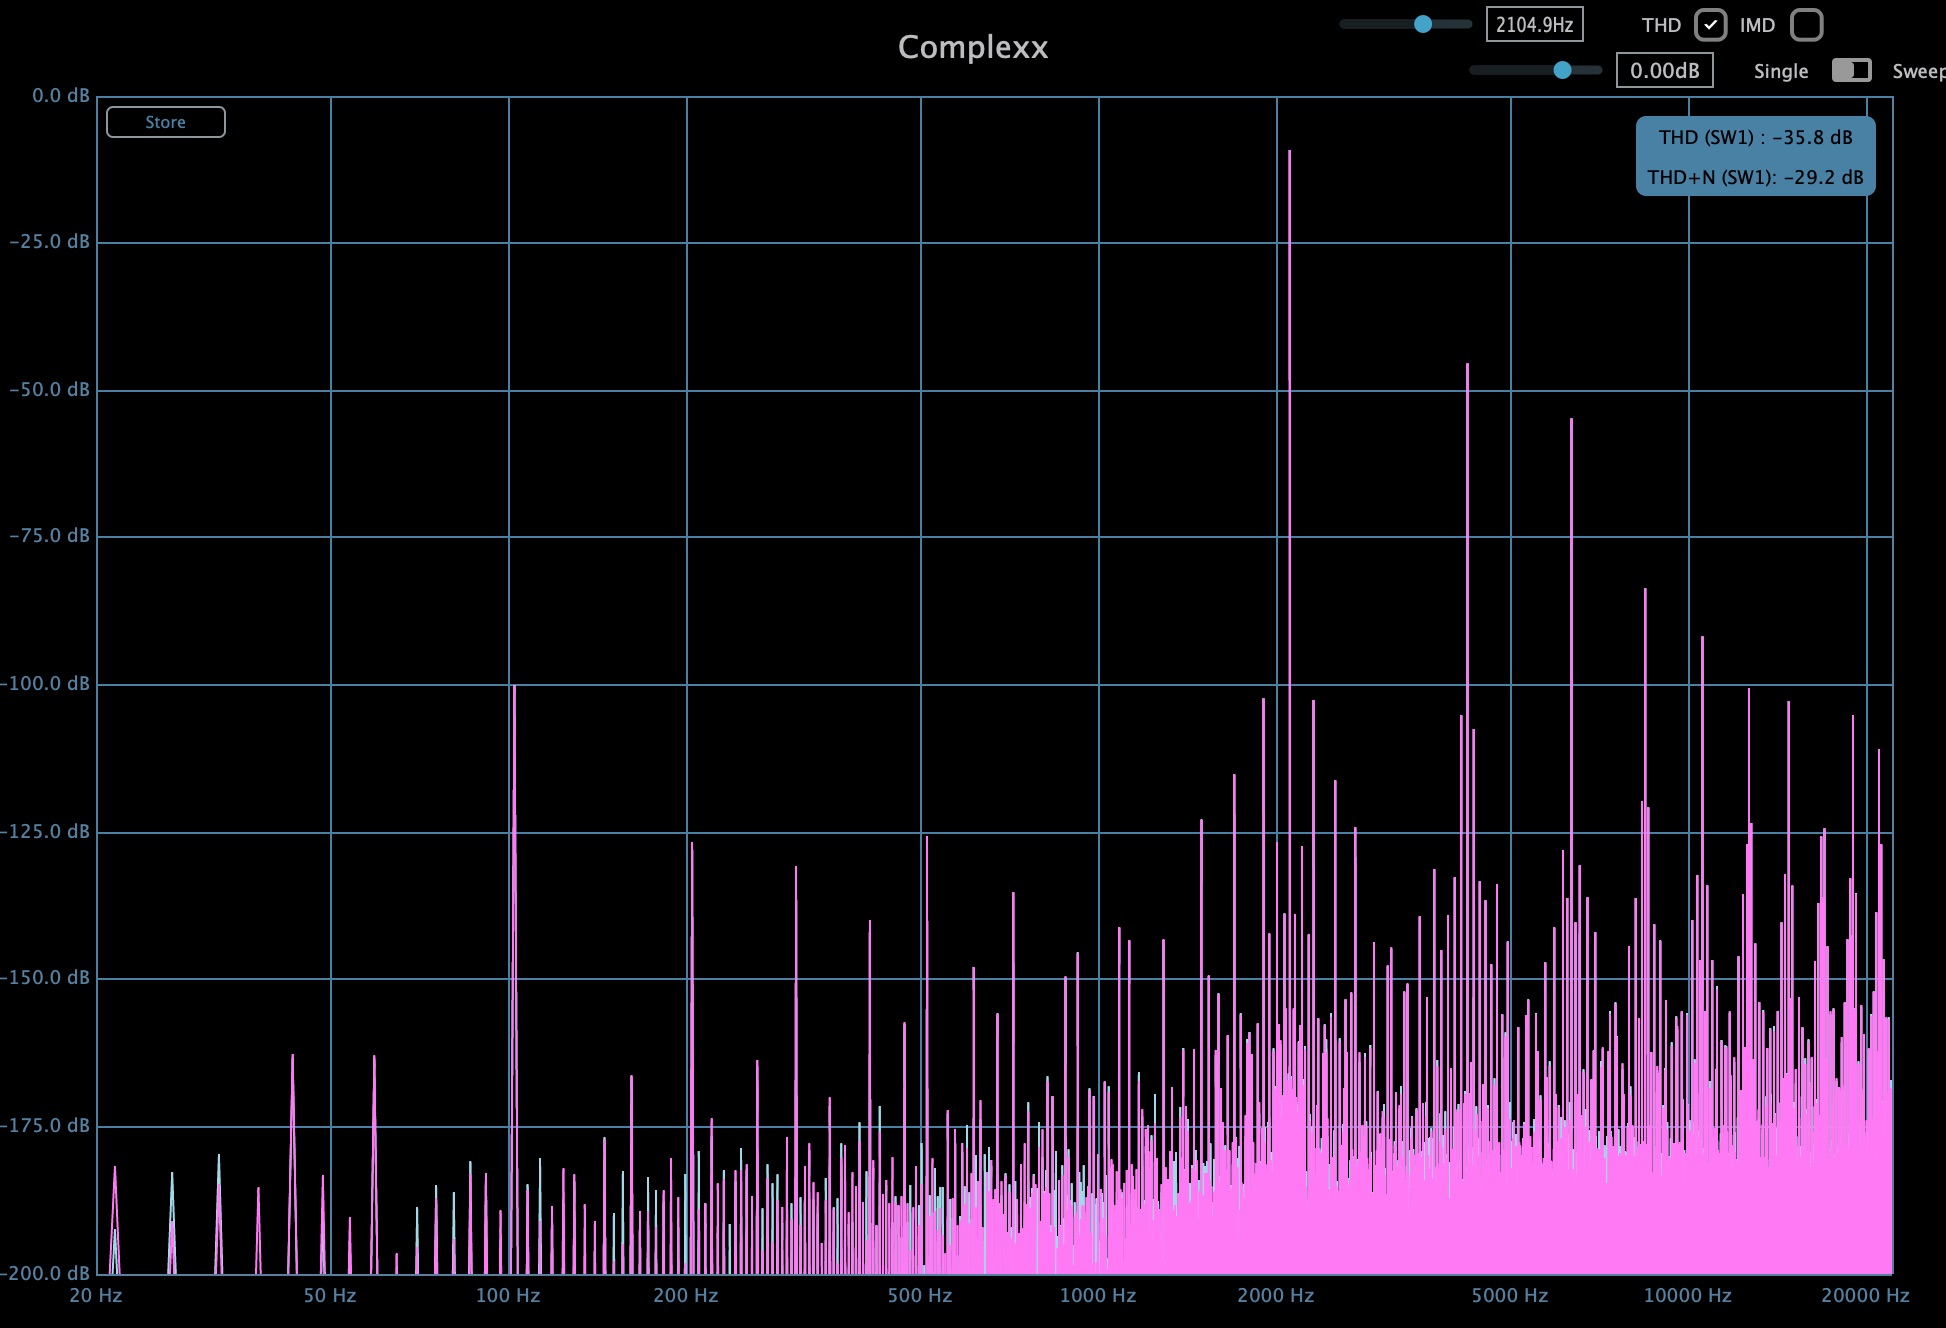Click the Store button
Viewport: 1946px width, 1328px height.
(166, 122)
